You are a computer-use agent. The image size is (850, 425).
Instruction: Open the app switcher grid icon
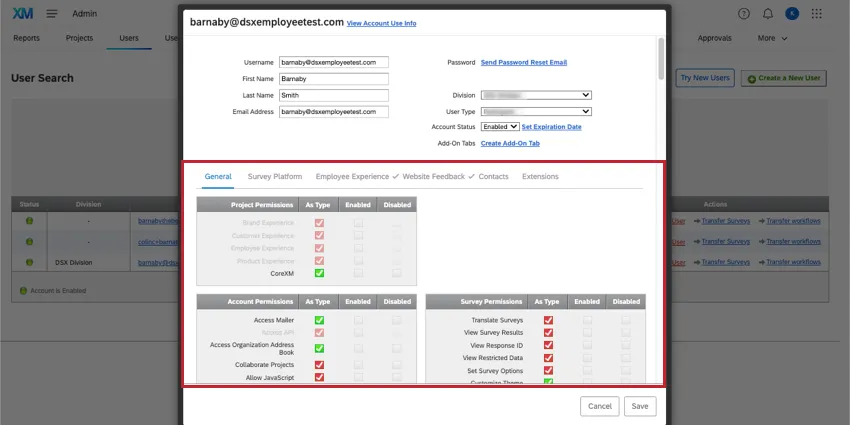pos(817,14)
